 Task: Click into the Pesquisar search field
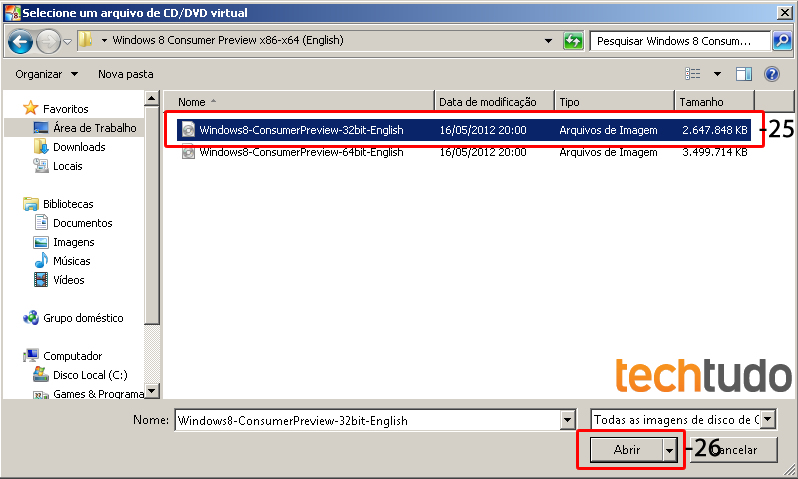point(679,41)
